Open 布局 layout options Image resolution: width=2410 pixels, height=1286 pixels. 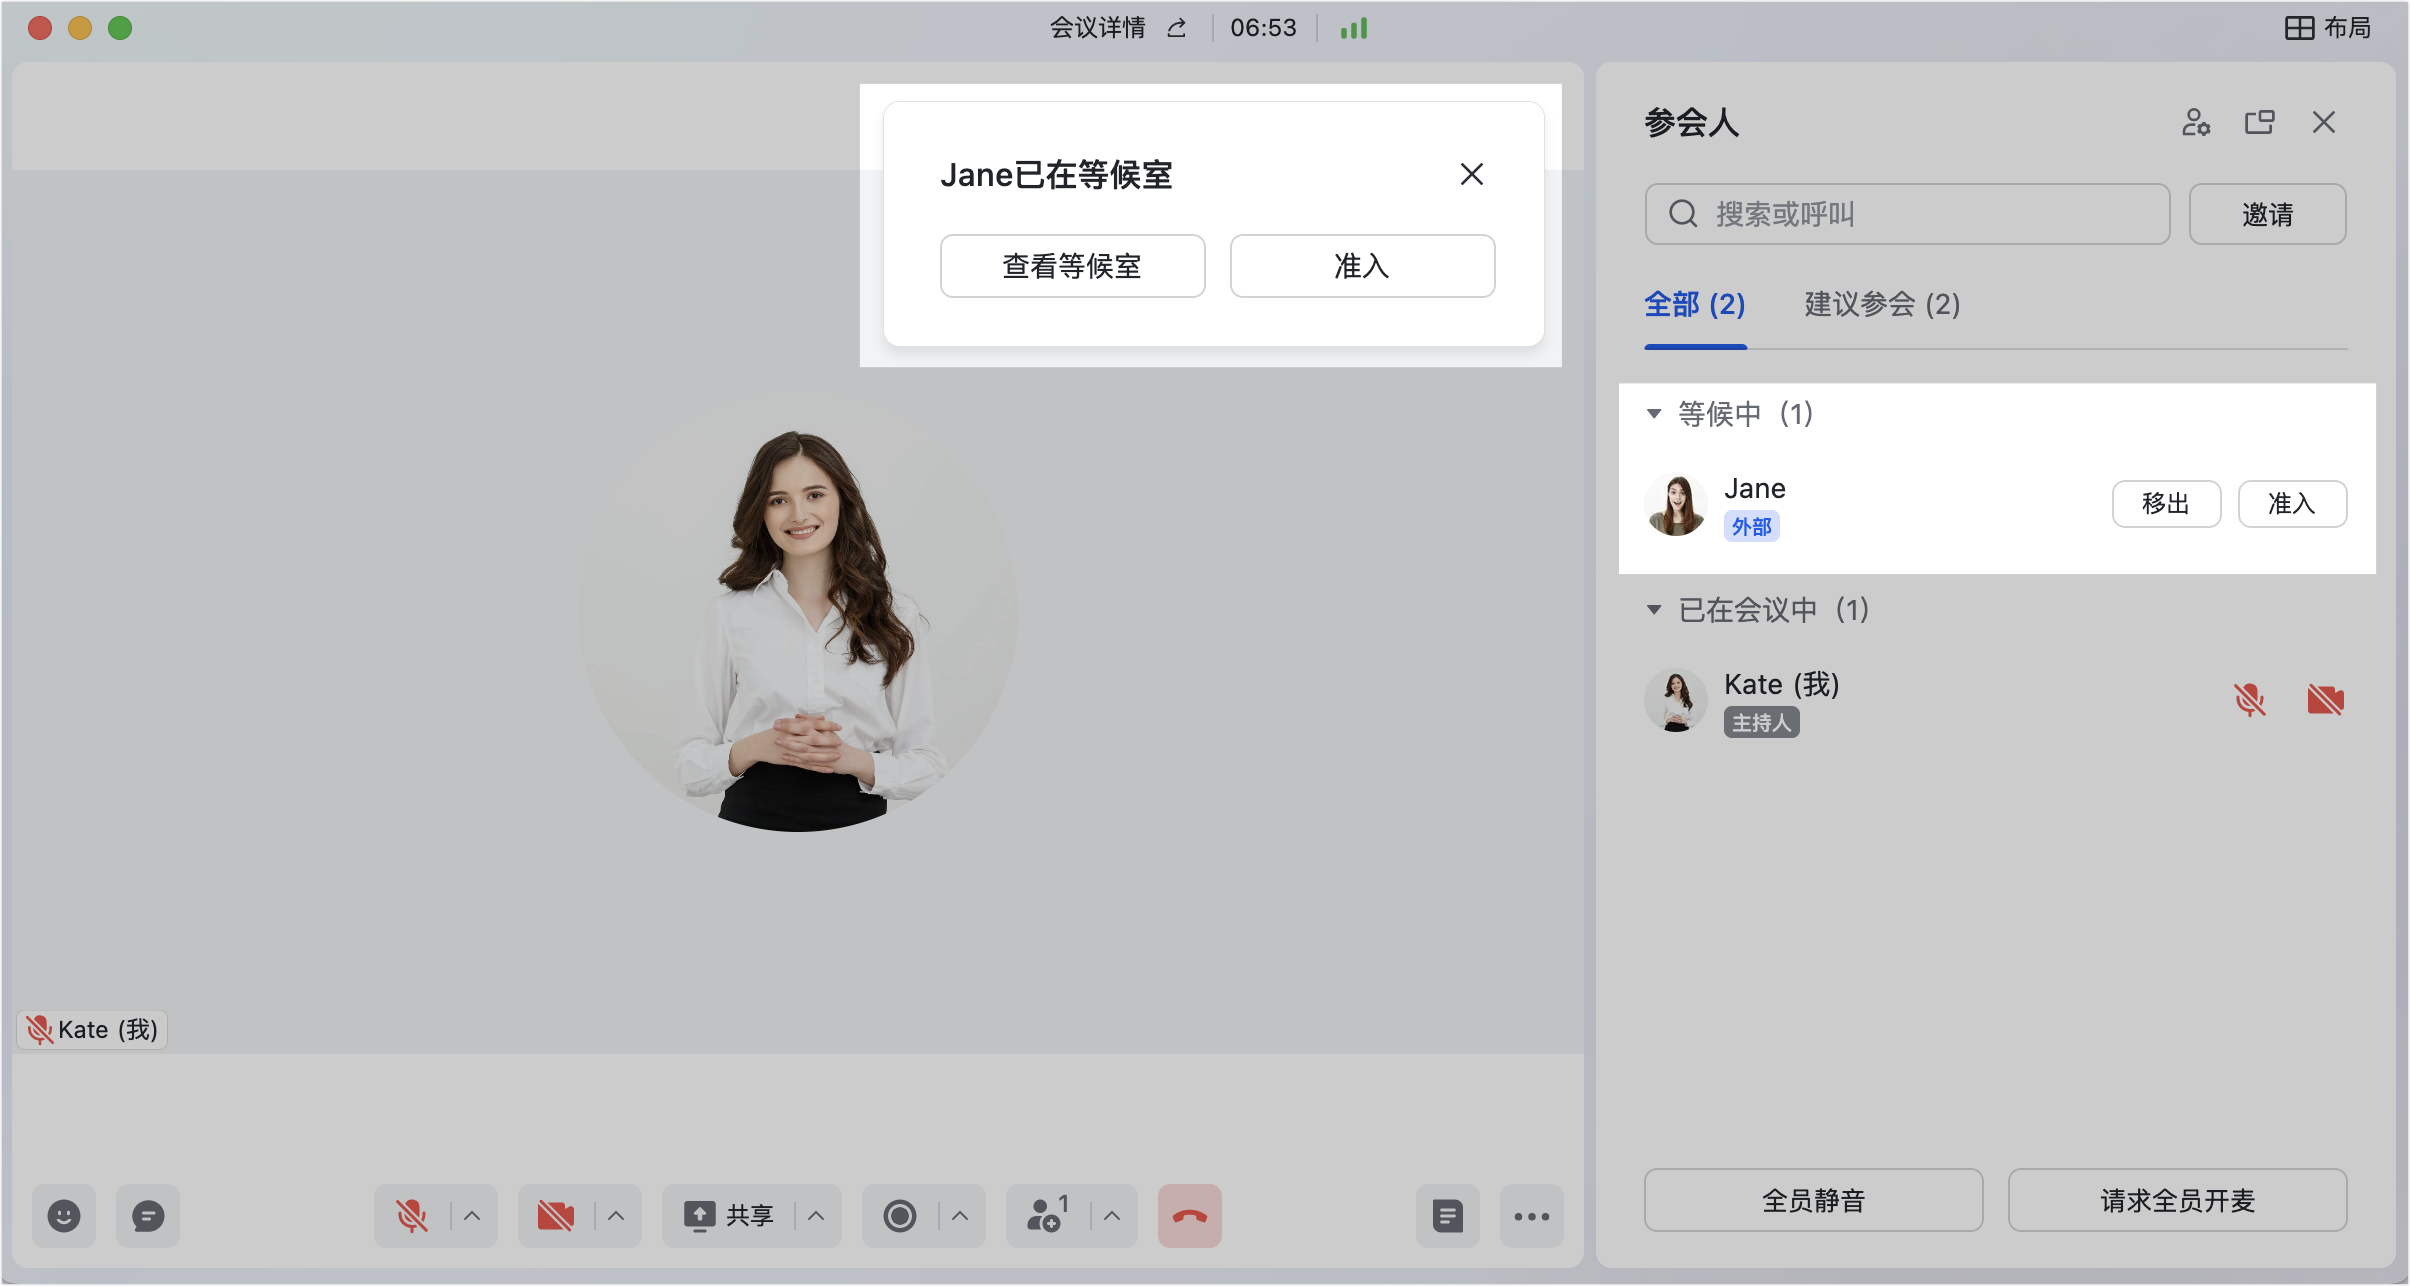(x=2329, y=28)
